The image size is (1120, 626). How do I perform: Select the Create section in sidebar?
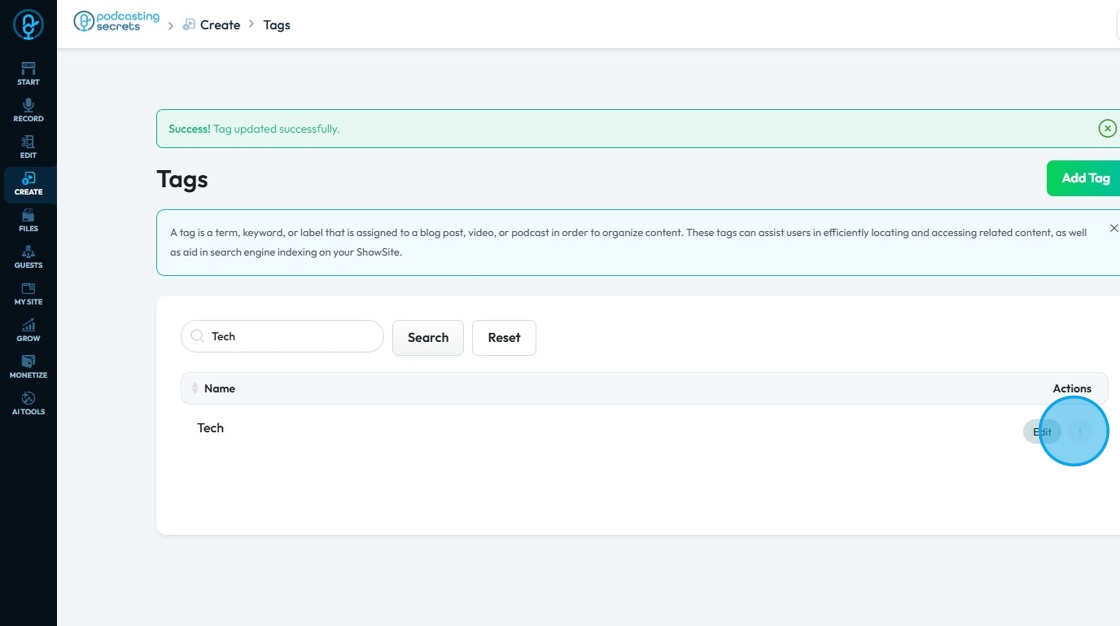pos(29,184)
